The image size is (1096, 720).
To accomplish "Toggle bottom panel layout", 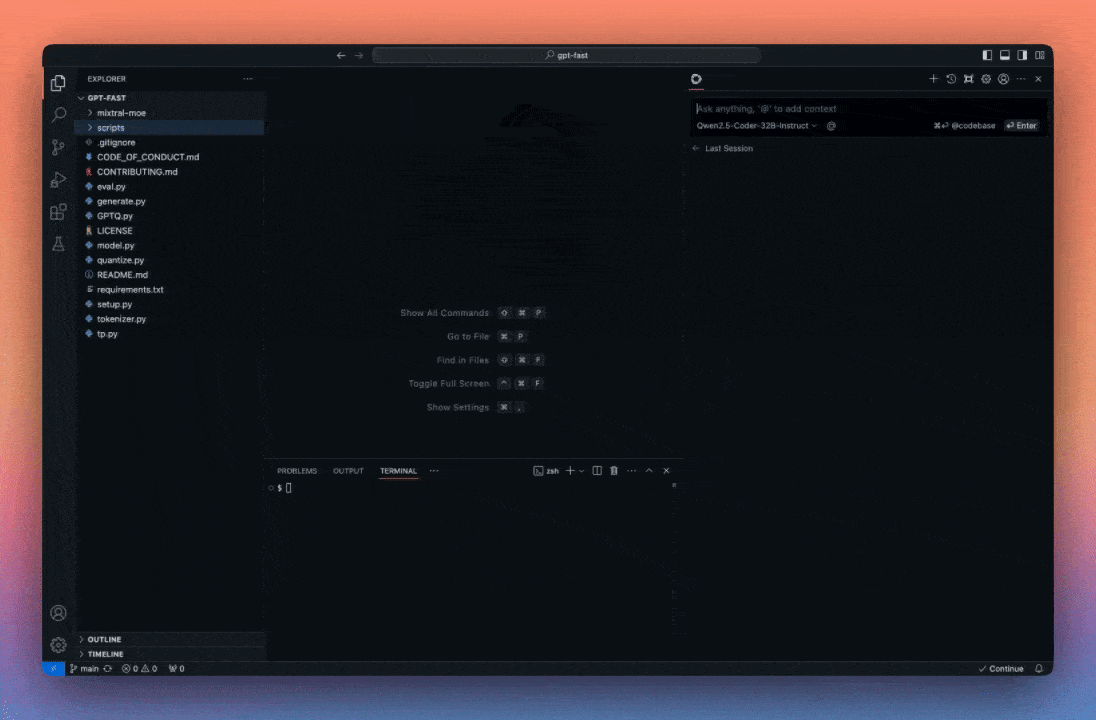I will pos(1004,55).
